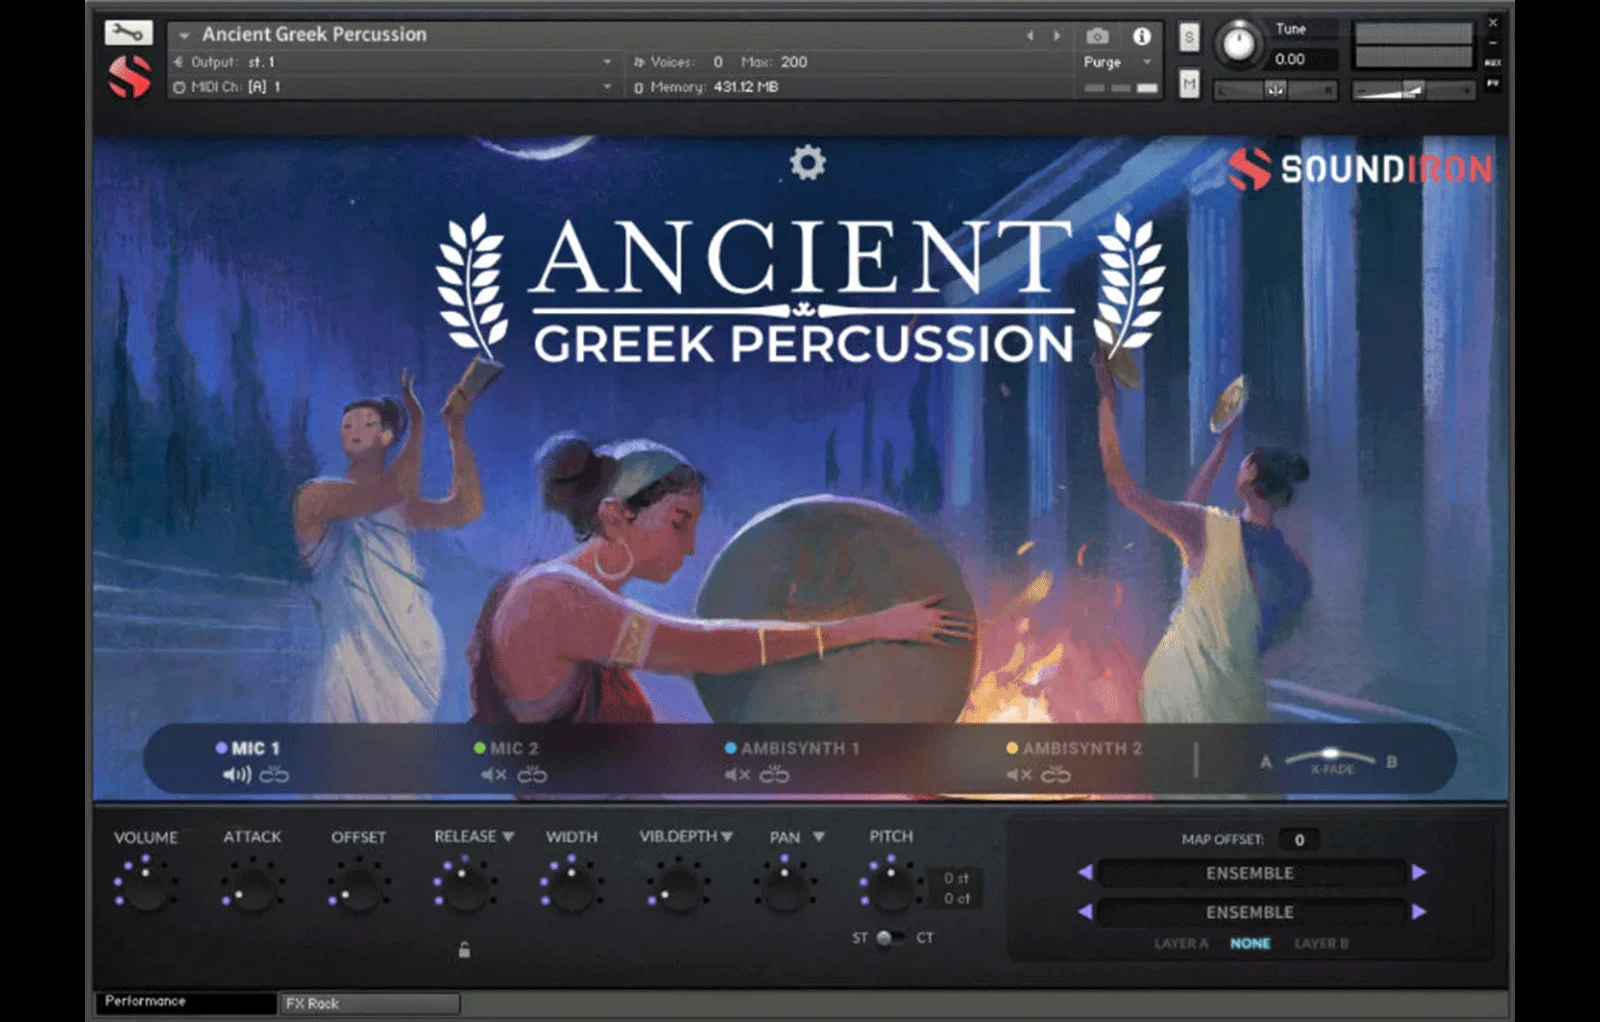Click the OFFSET knob
The width and height of the screenshot is (1600, 1022).
[358, 886]
